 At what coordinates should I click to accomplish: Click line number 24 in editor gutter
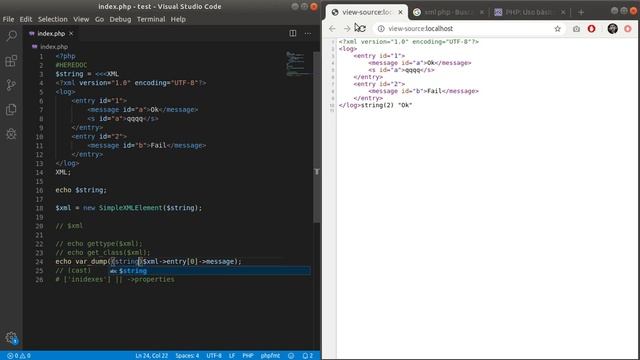tap(39, 262)
